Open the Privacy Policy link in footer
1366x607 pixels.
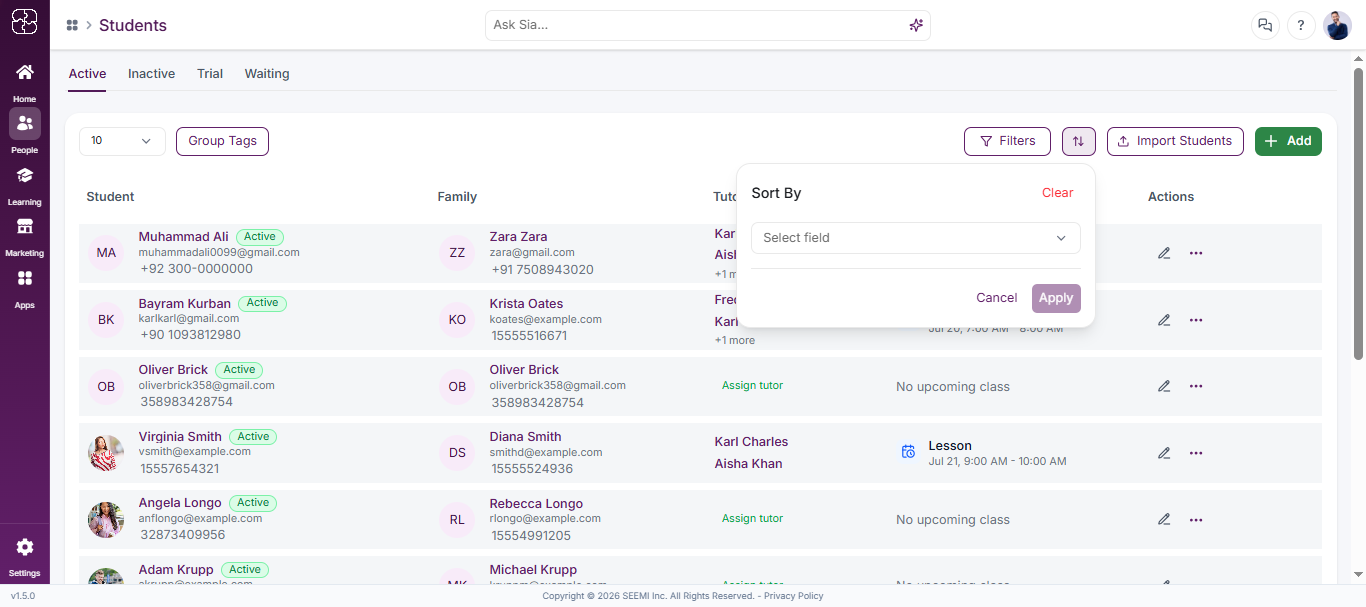(793, 596)
